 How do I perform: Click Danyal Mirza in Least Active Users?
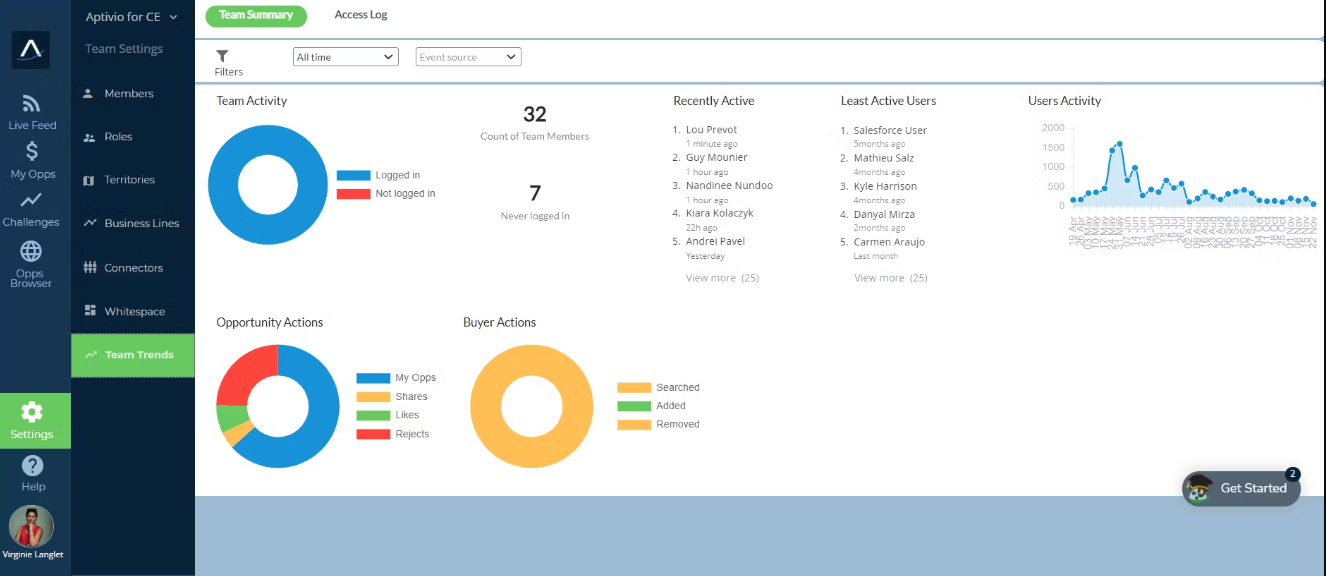[x=884, y=214]
